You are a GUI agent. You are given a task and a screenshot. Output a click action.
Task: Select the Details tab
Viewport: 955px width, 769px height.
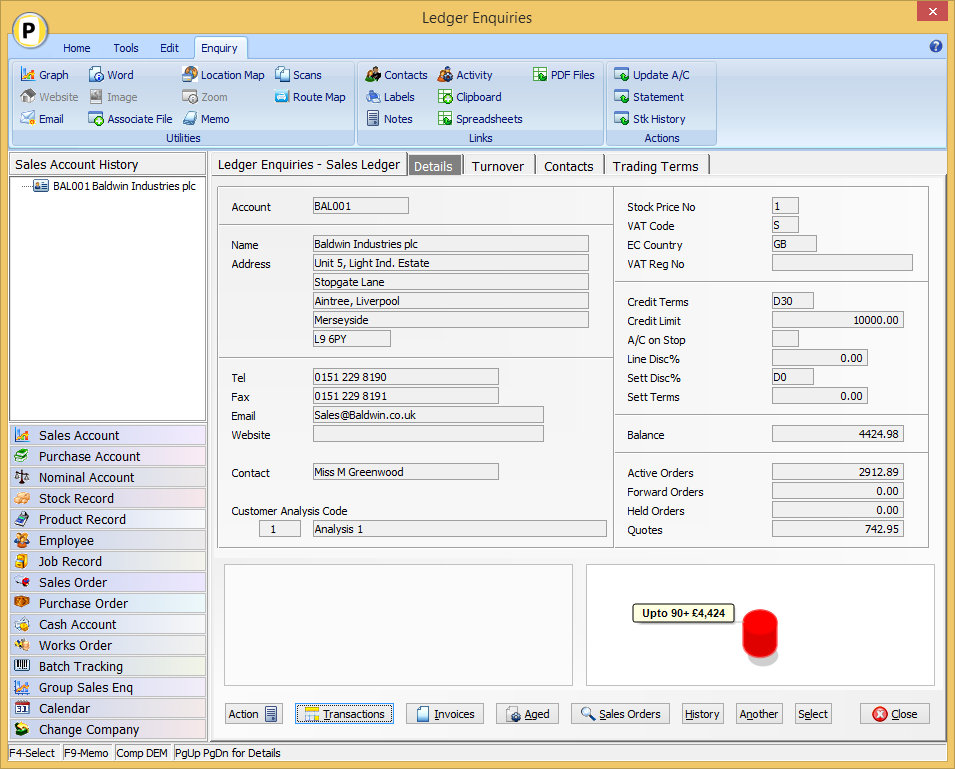(433, 166)
